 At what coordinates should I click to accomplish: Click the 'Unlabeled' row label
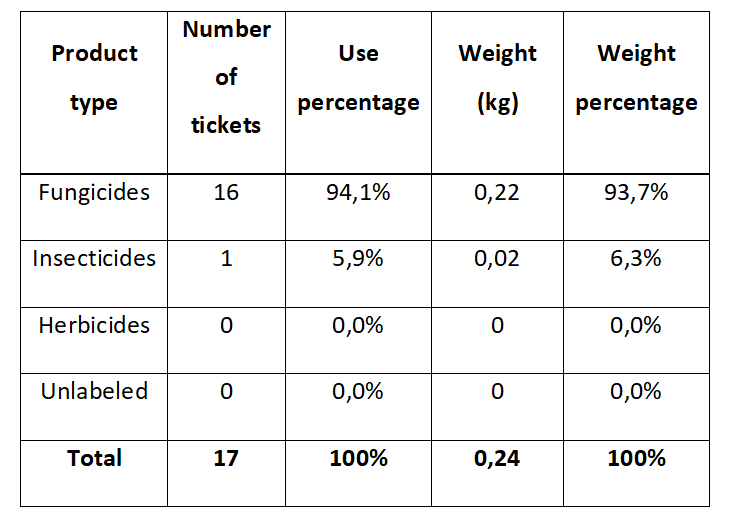tap(94, 391)
